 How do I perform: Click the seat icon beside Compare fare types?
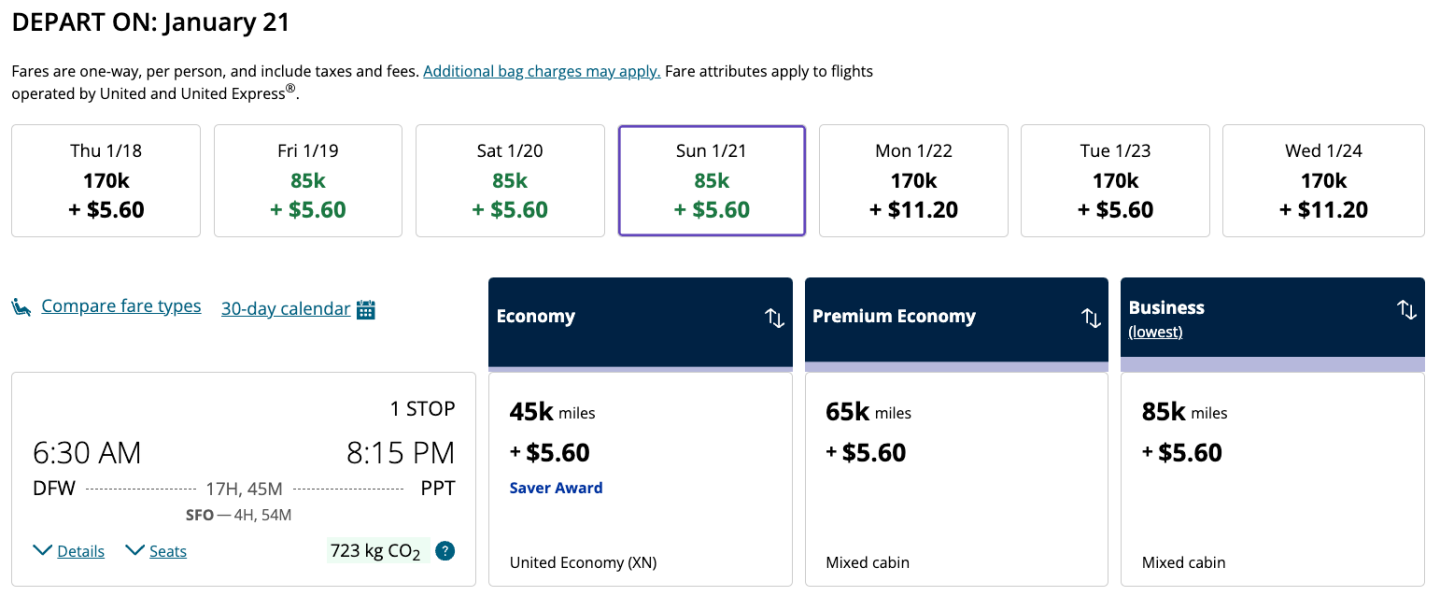(21, 307)
